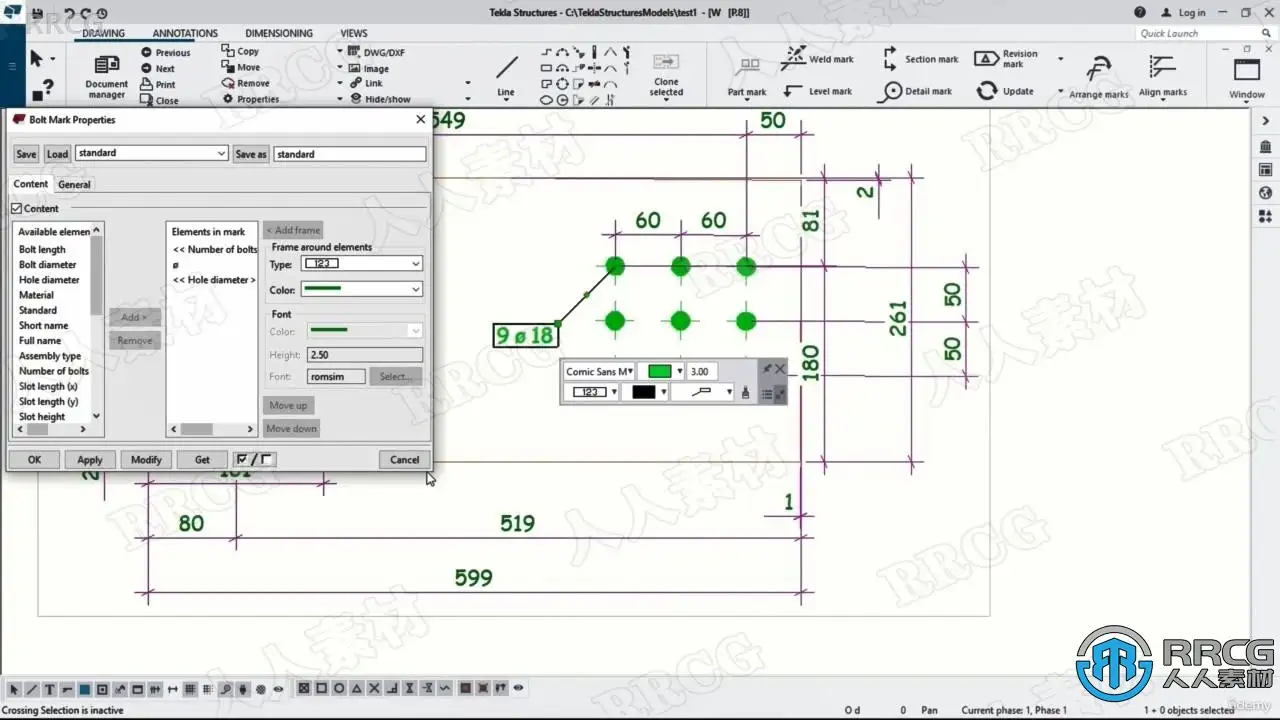
Task: Open the Document manager
Action: 106,75
